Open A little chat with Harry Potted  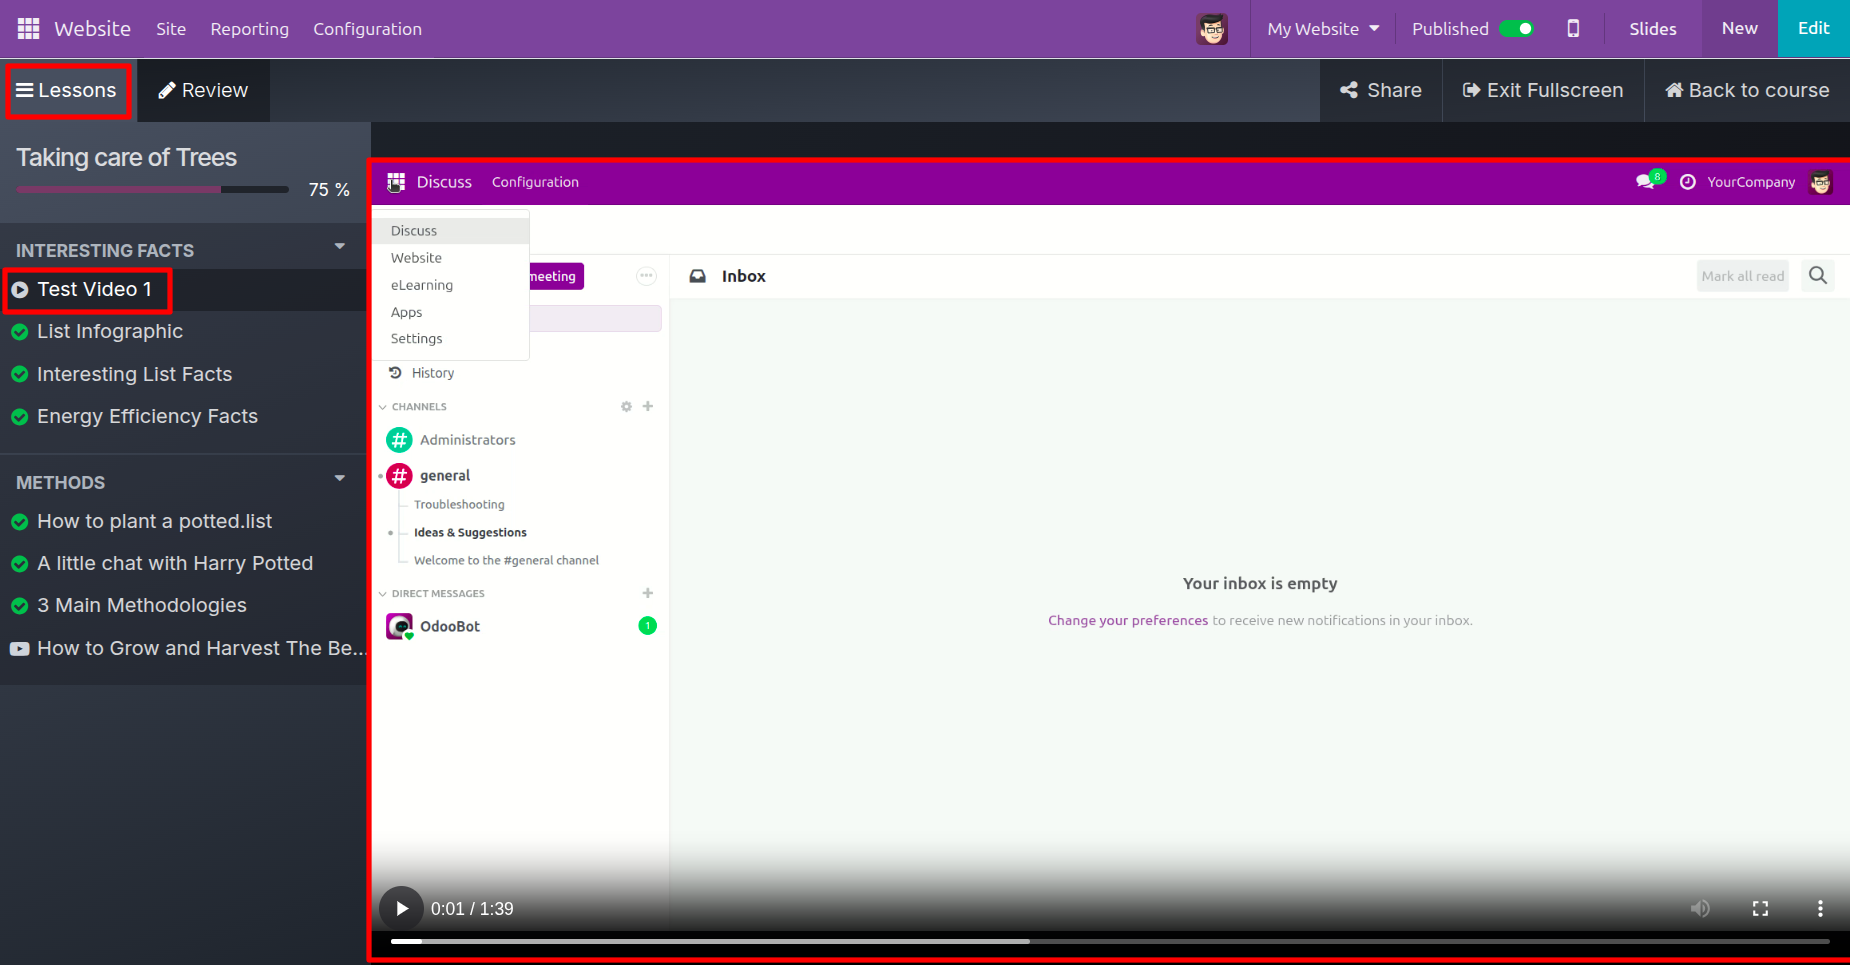[175, 563]
